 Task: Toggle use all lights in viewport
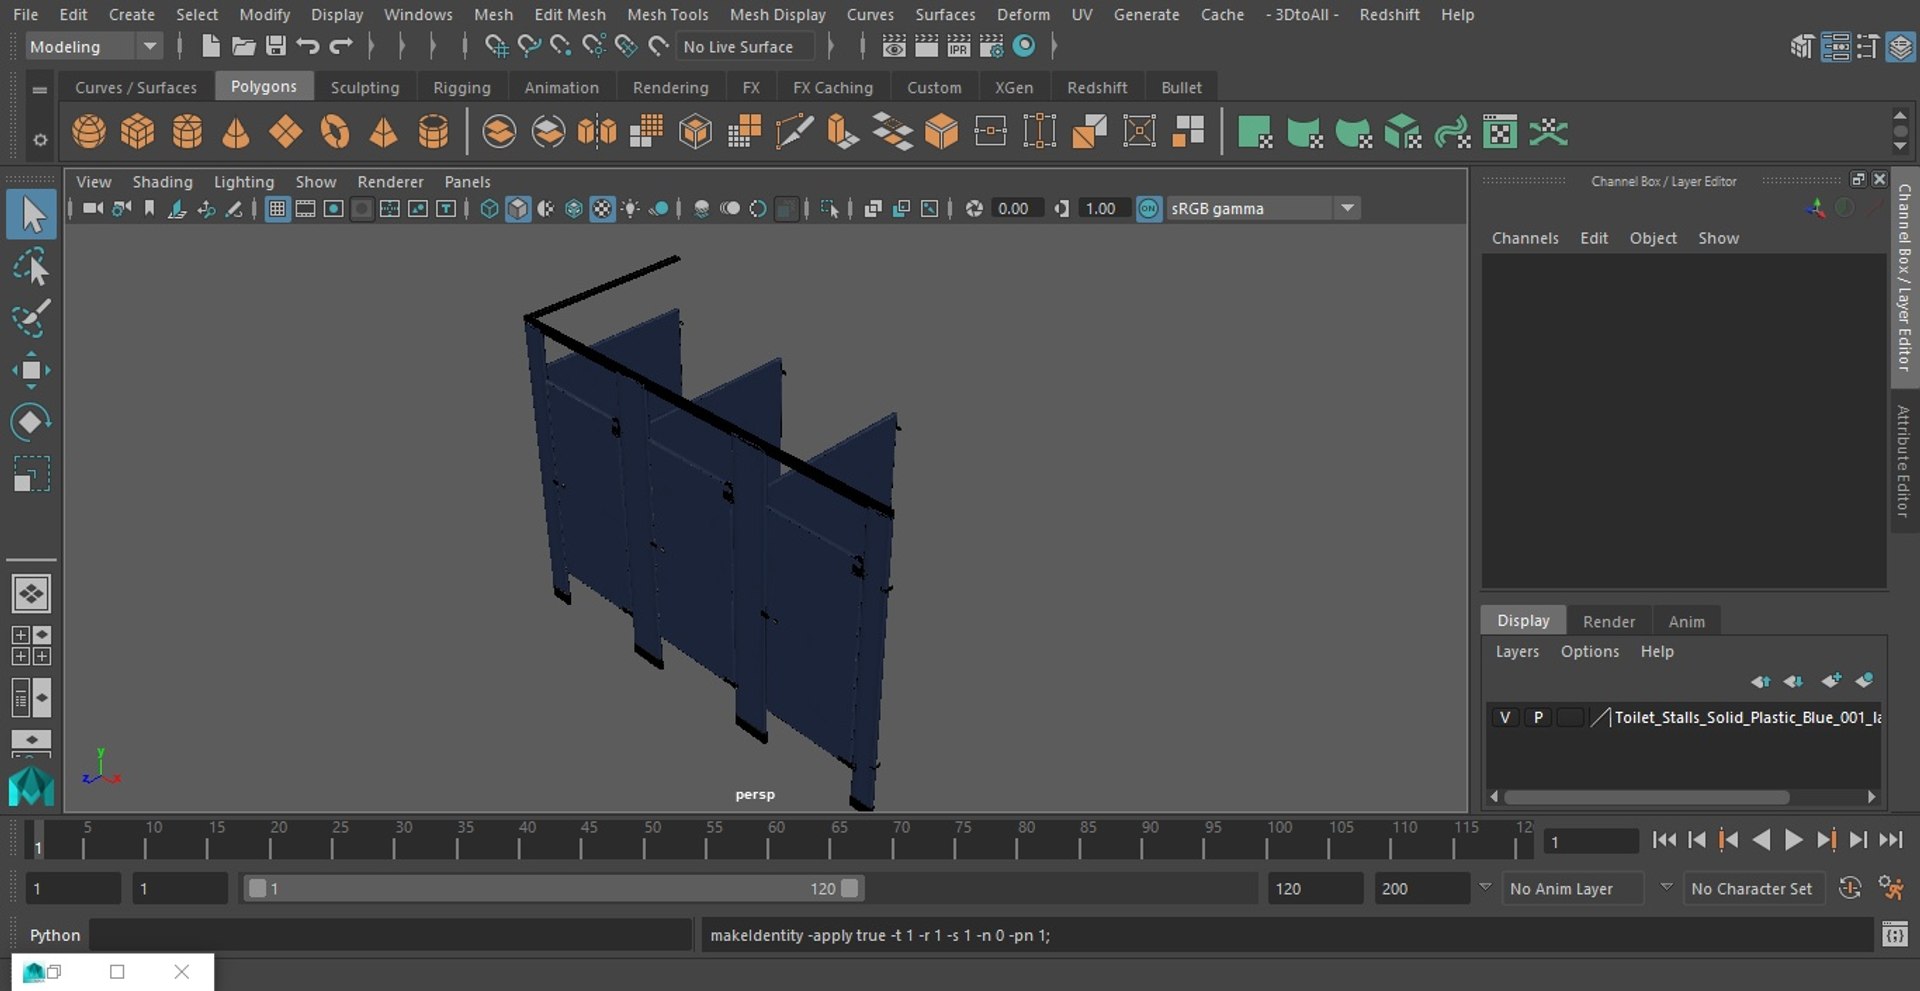click(x=631, y=208)
